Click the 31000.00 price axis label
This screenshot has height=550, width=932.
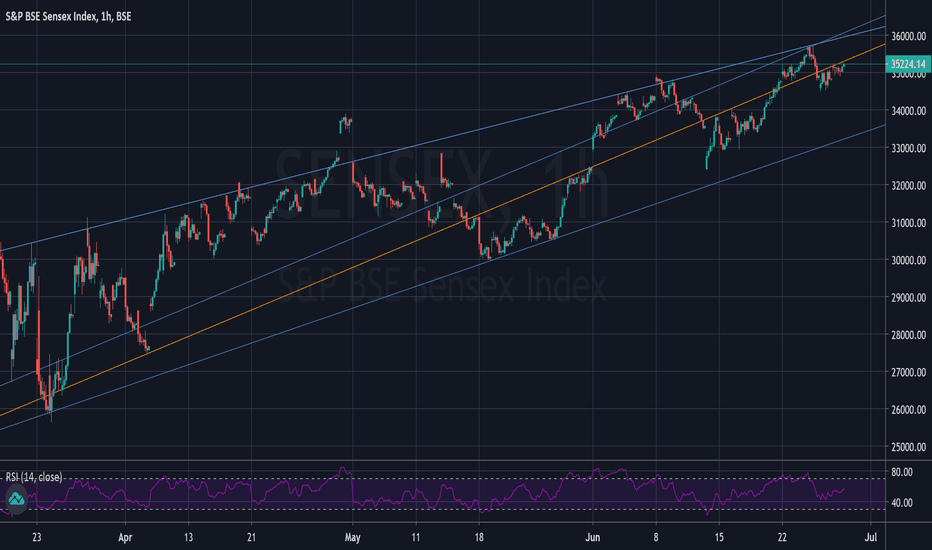point(908,223)
